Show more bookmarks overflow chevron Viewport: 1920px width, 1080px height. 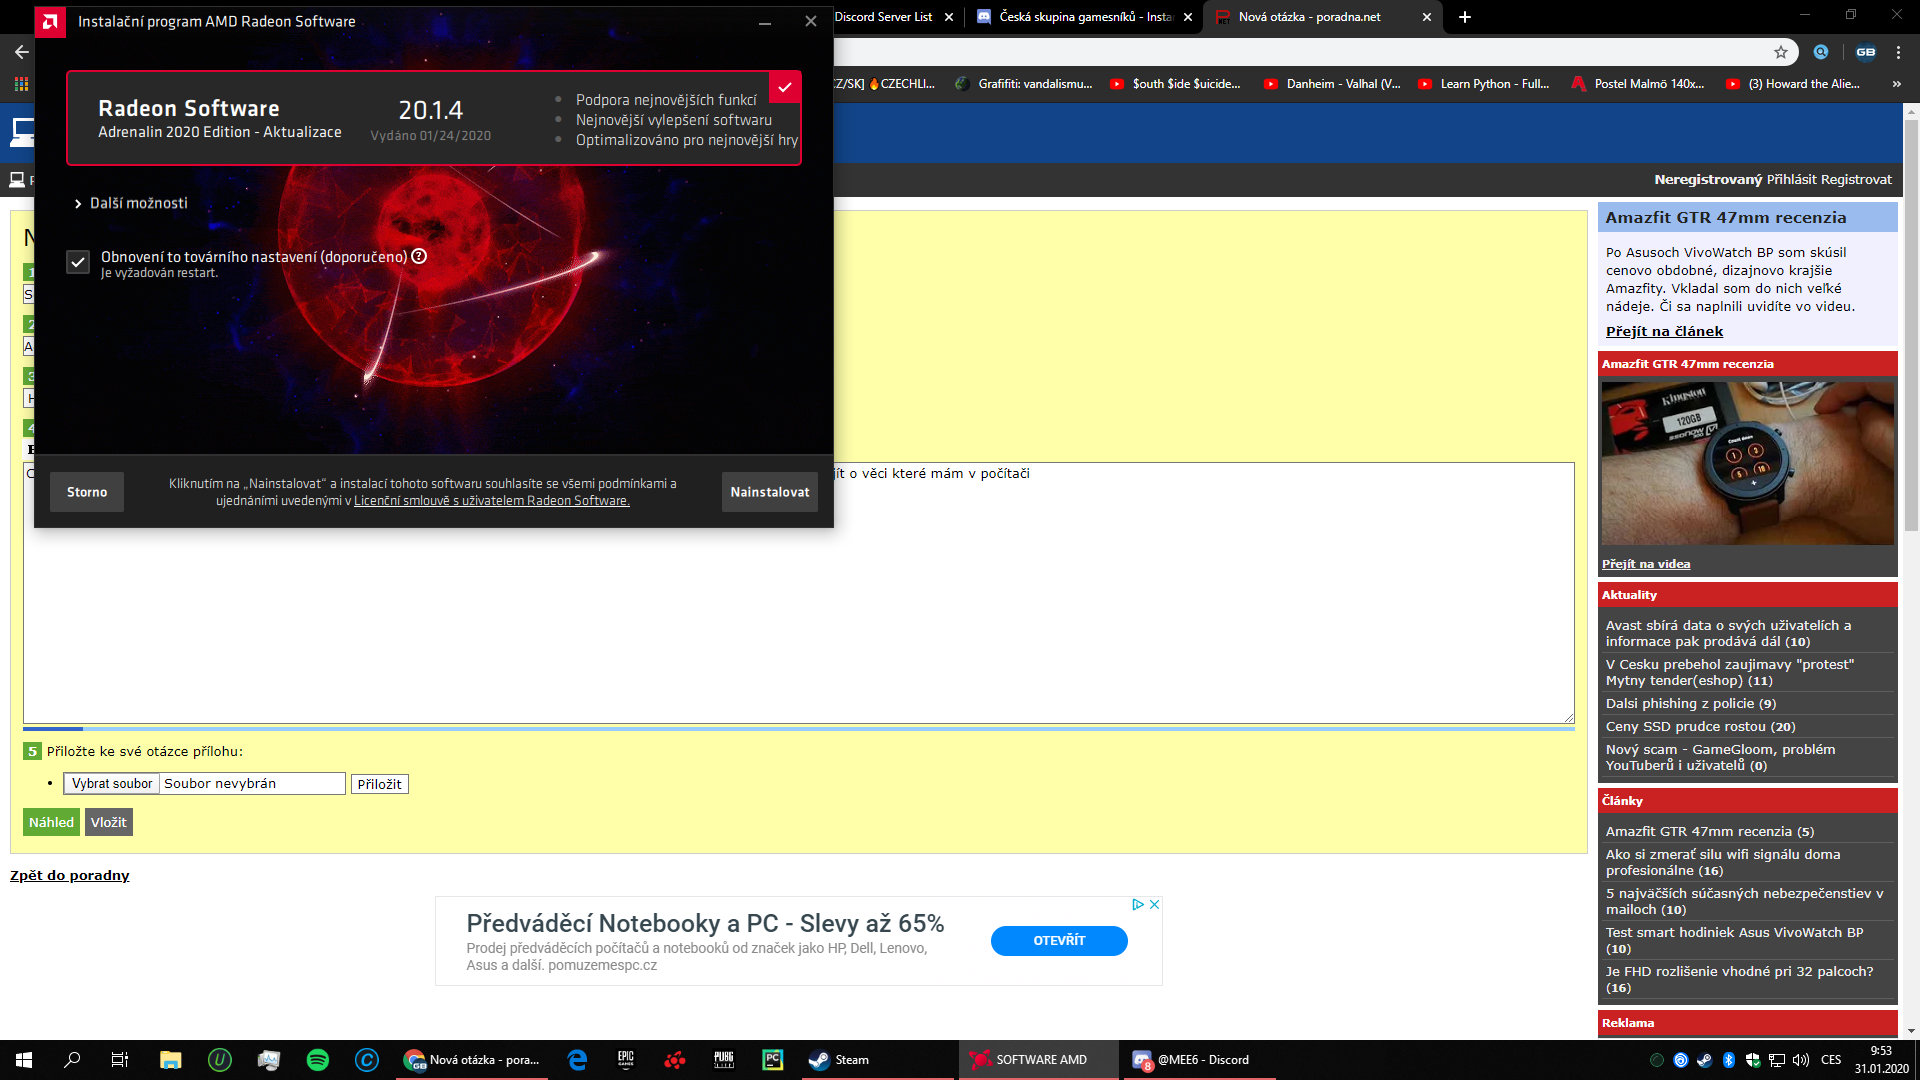1897,84
